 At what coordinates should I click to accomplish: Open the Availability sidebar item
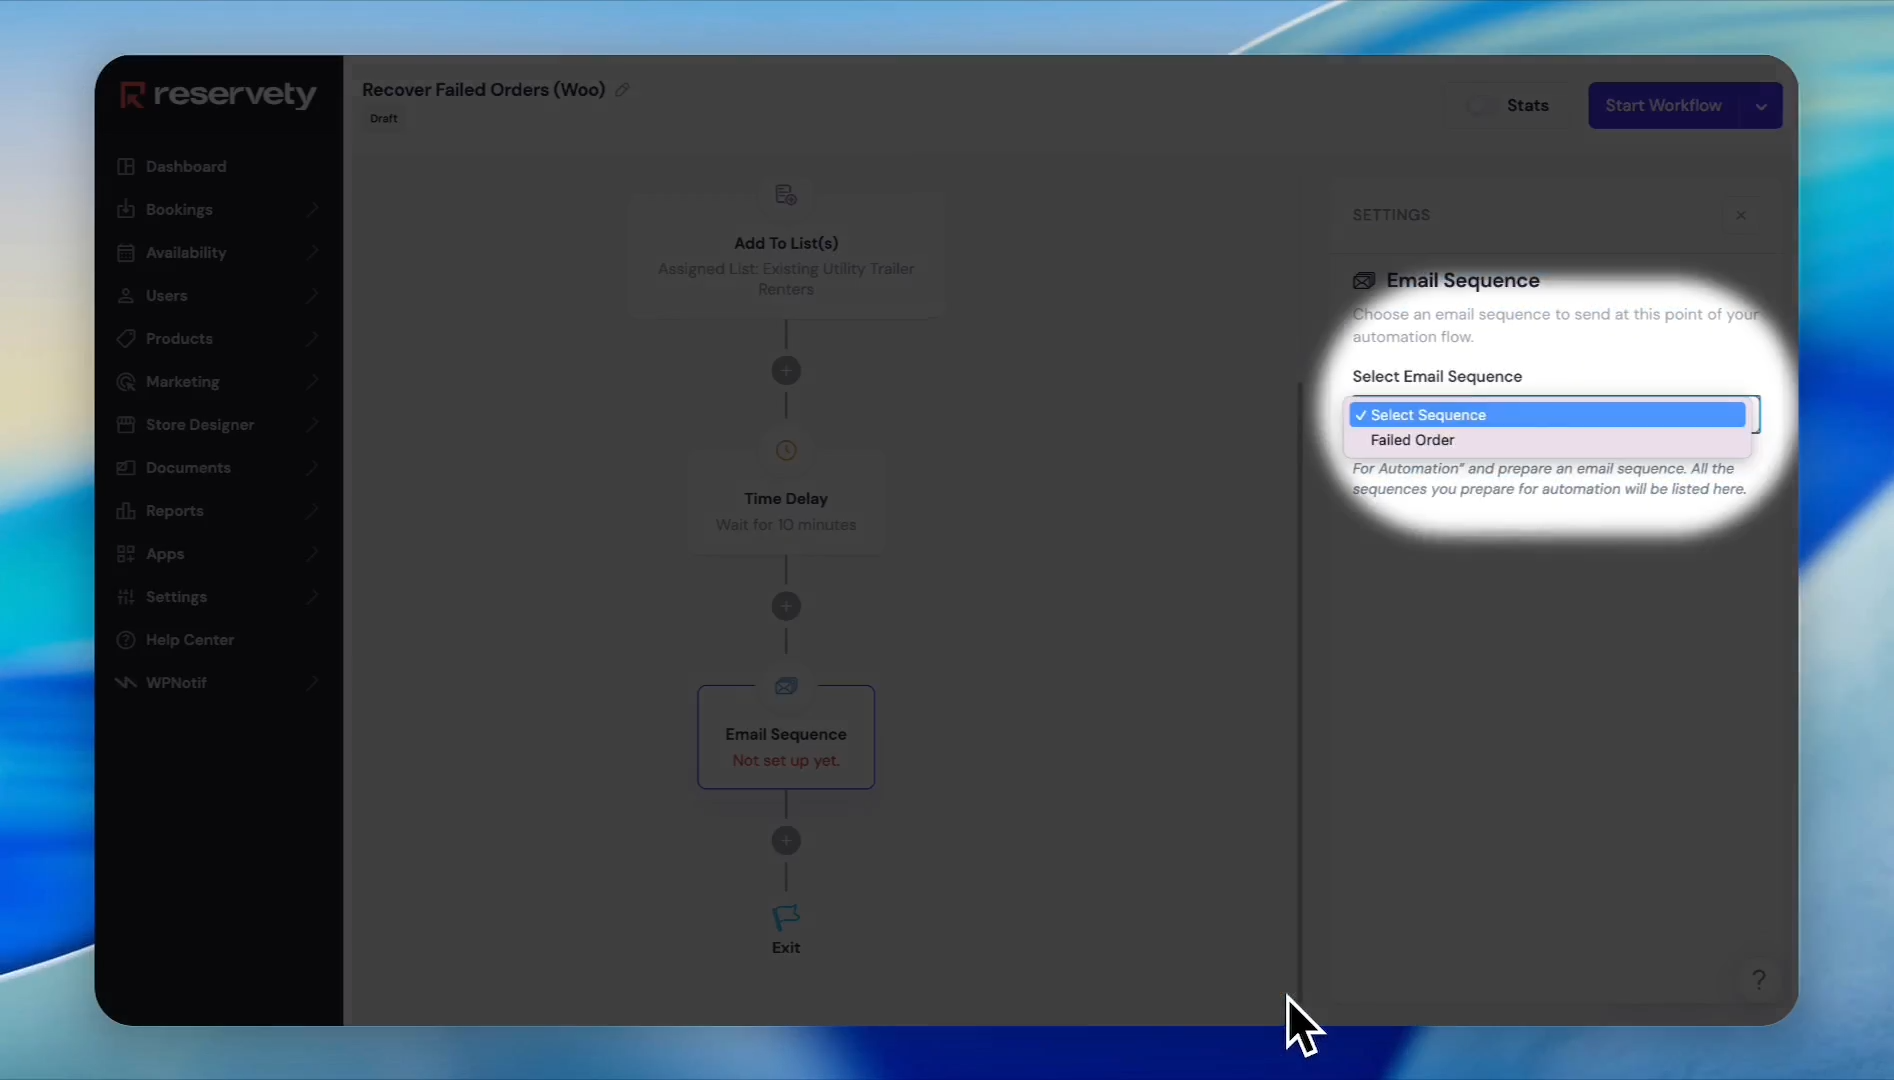coord(186,252)
